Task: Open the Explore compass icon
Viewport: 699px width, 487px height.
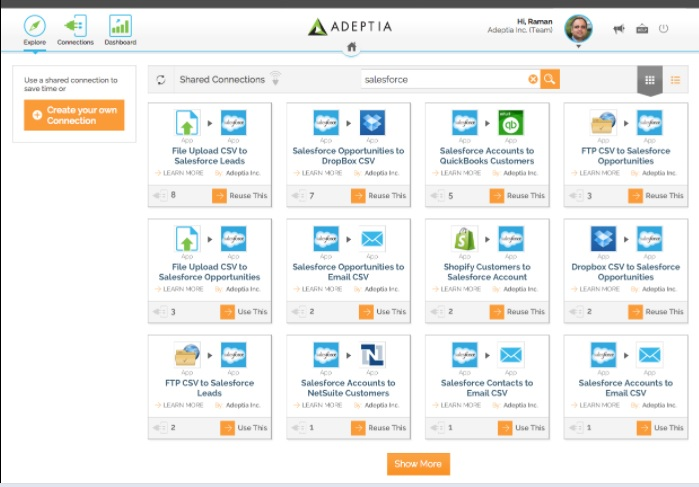Action: (35, 26)
